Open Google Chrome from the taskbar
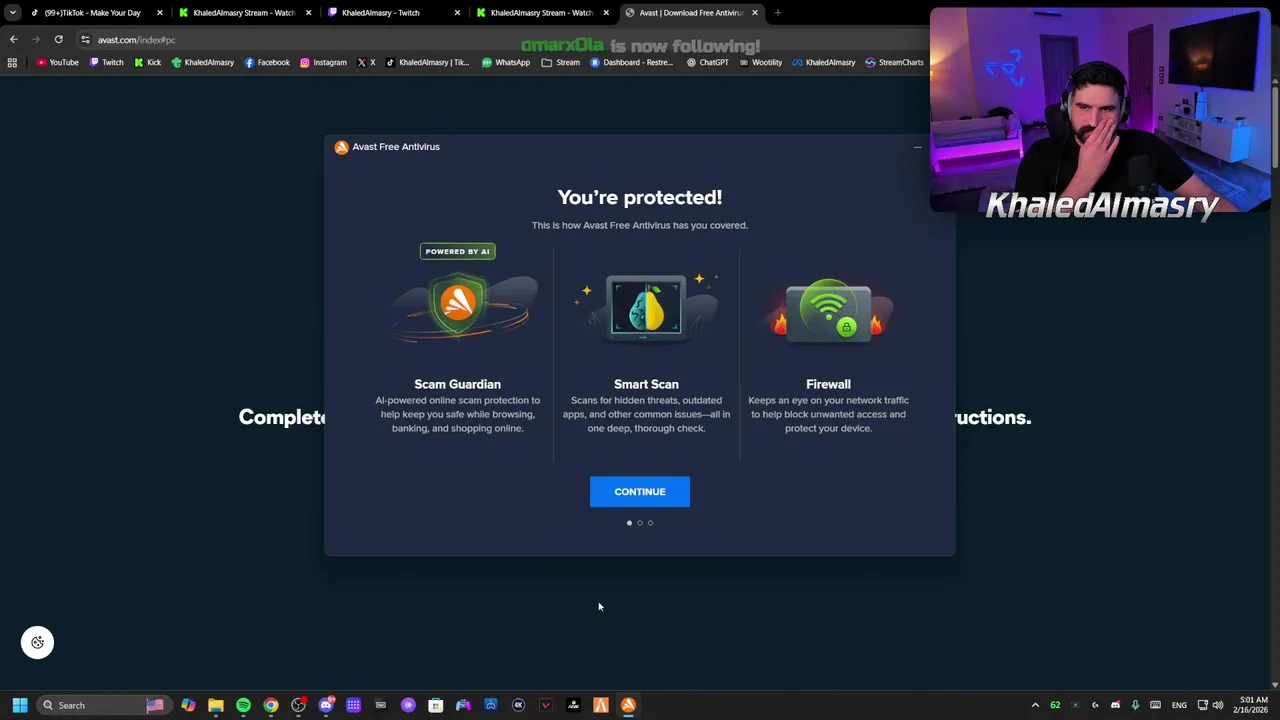This screenshot has width=1280, height=720. (271, 705)
